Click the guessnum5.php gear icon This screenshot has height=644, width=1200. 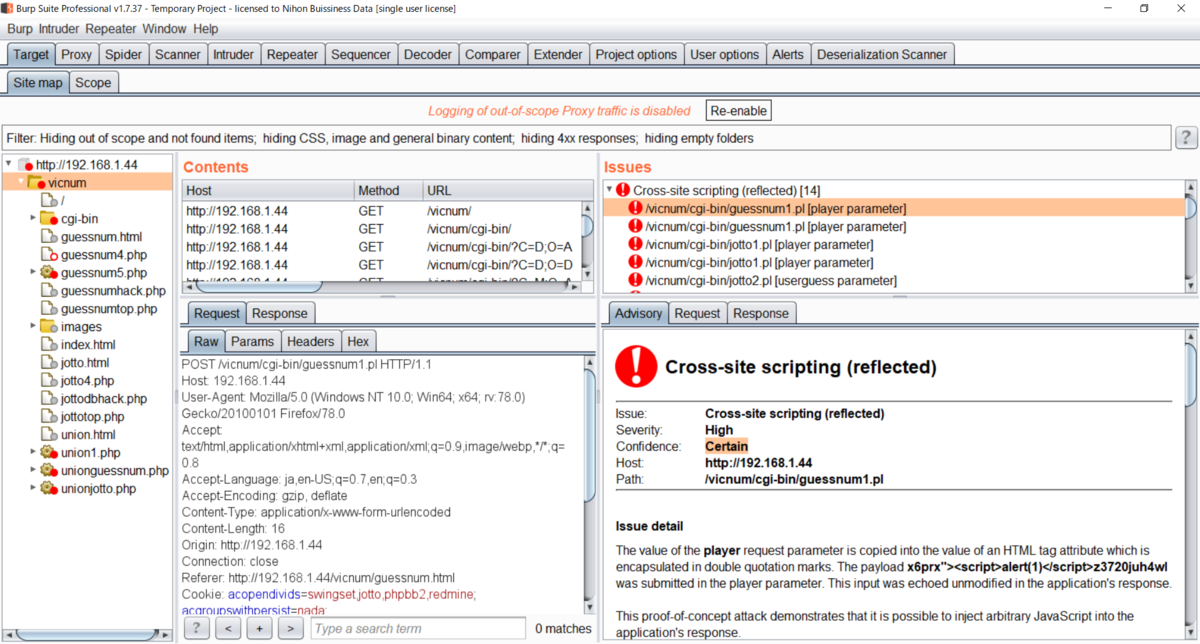49,273
